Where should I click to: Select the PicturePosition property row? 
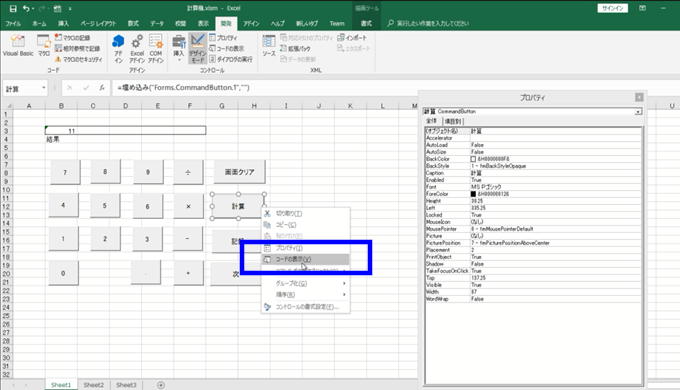click(533, 243)
